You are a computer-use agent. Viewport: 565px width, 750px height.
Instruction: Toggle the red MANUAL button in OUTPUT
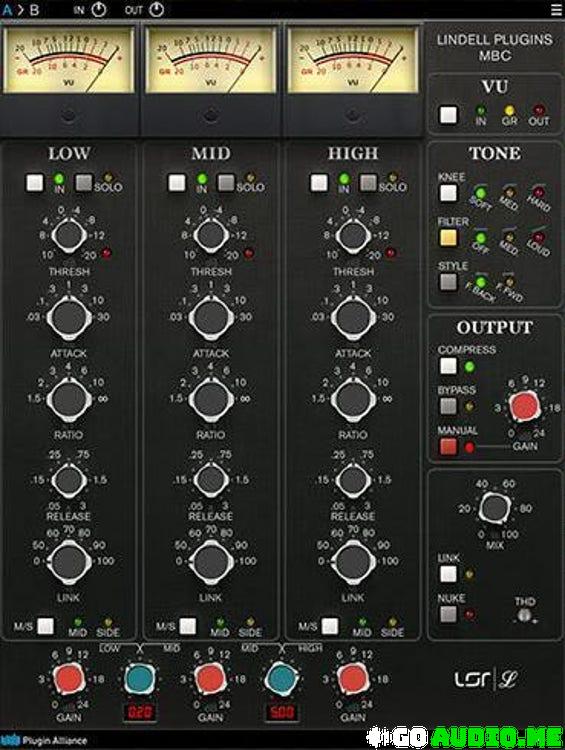448,446
